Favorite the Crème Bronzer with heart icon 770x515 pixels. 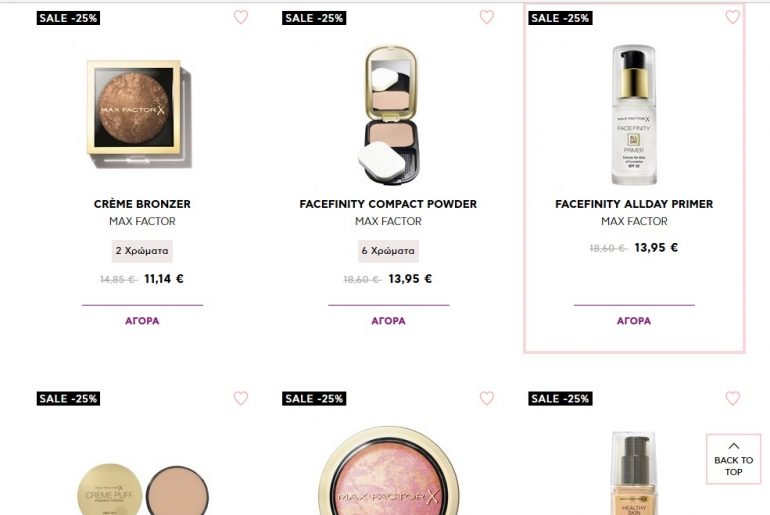pyautogui.click(x=241, y=17)
